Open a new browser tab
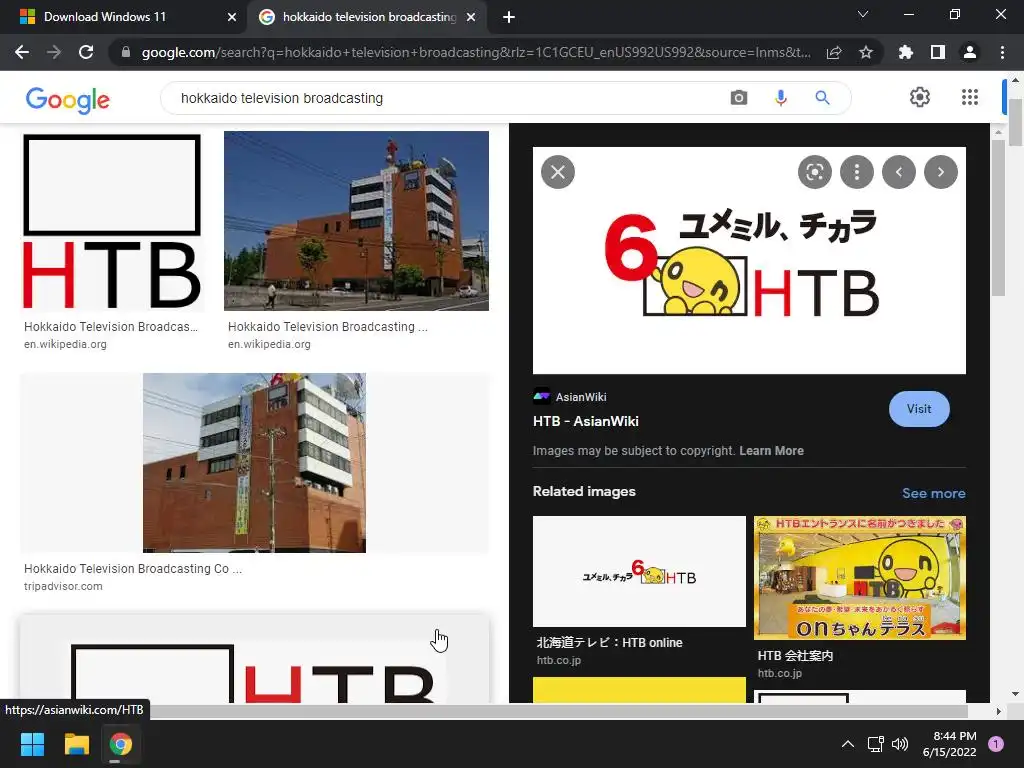Image resolution: width=1024 pixels, height=768 pixels. coord(509,17)
